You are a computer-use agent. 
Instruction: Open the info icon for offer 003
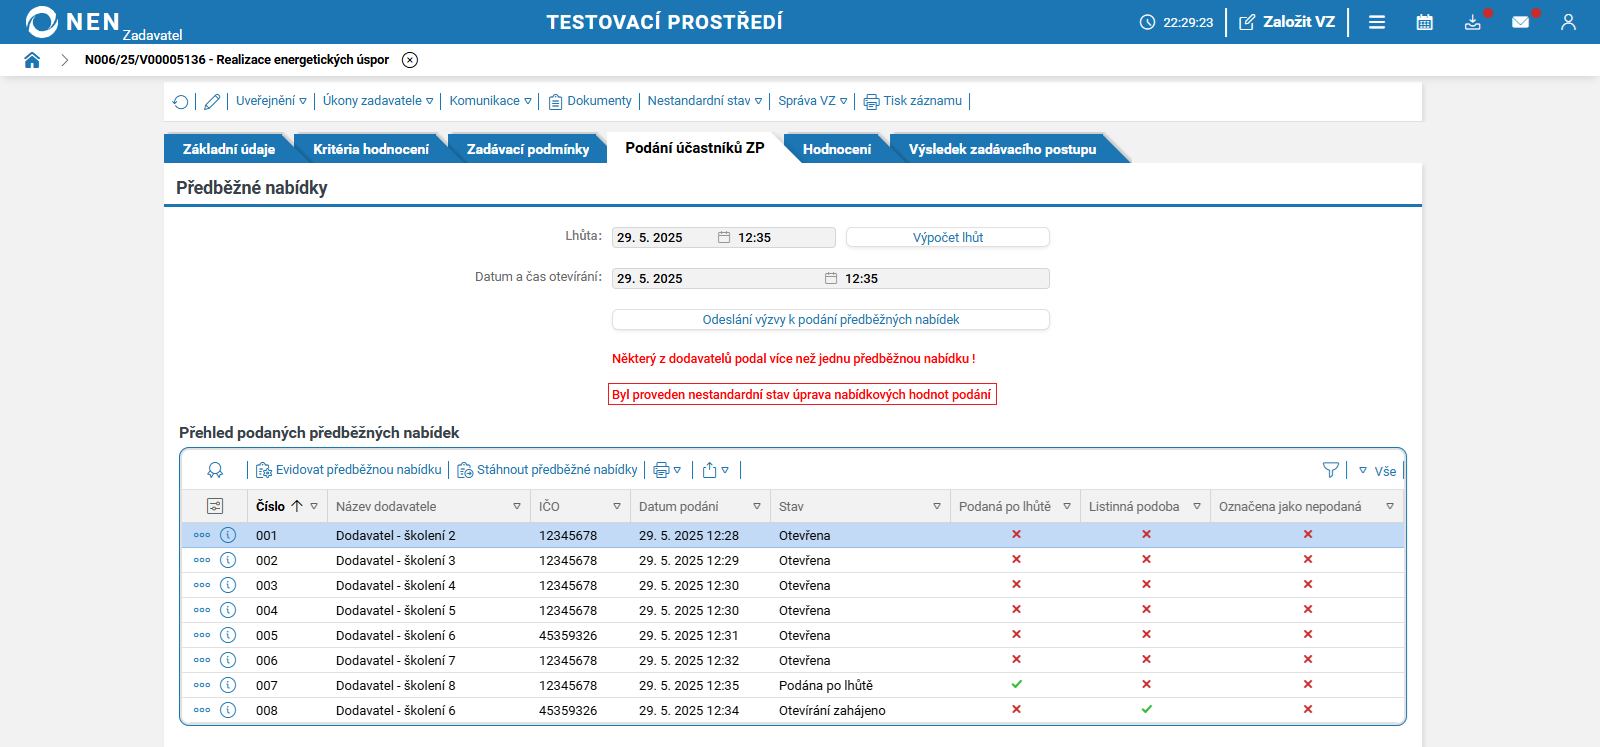click(x=228, y=585)
